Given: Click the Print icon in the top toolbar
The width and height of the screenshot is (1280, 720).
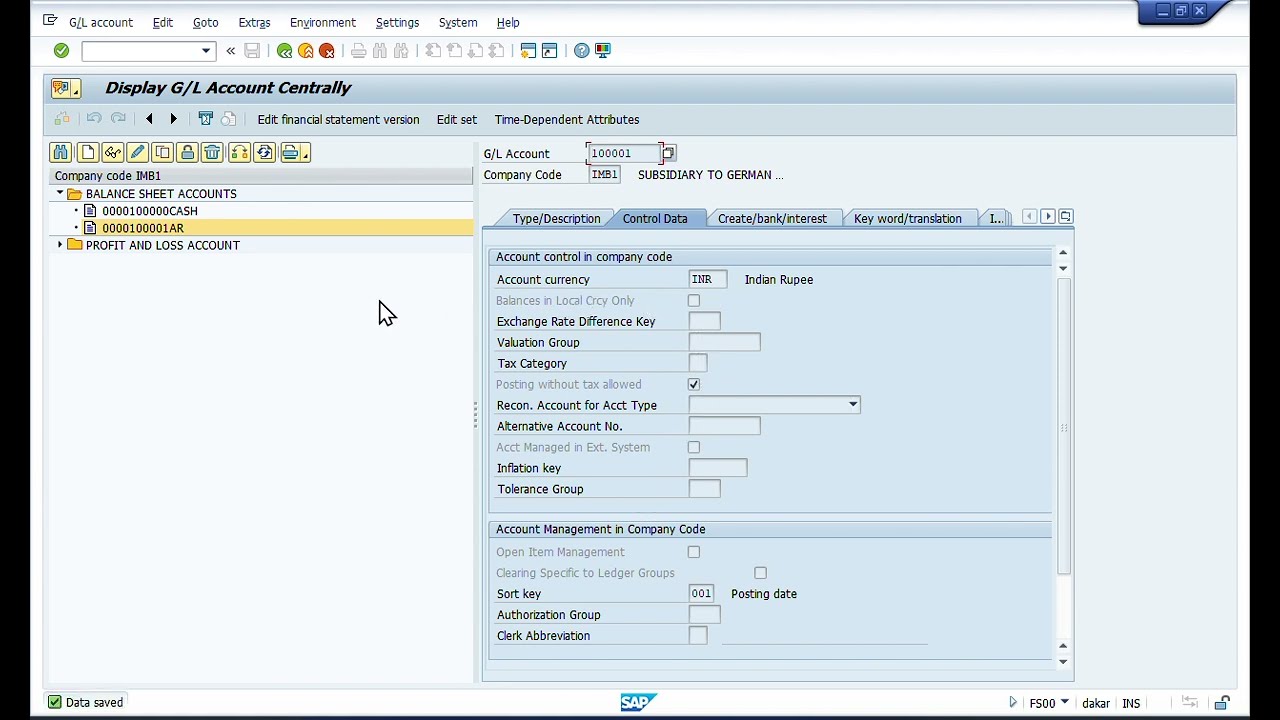Looking at the screenshot, I should pos(358,51).
